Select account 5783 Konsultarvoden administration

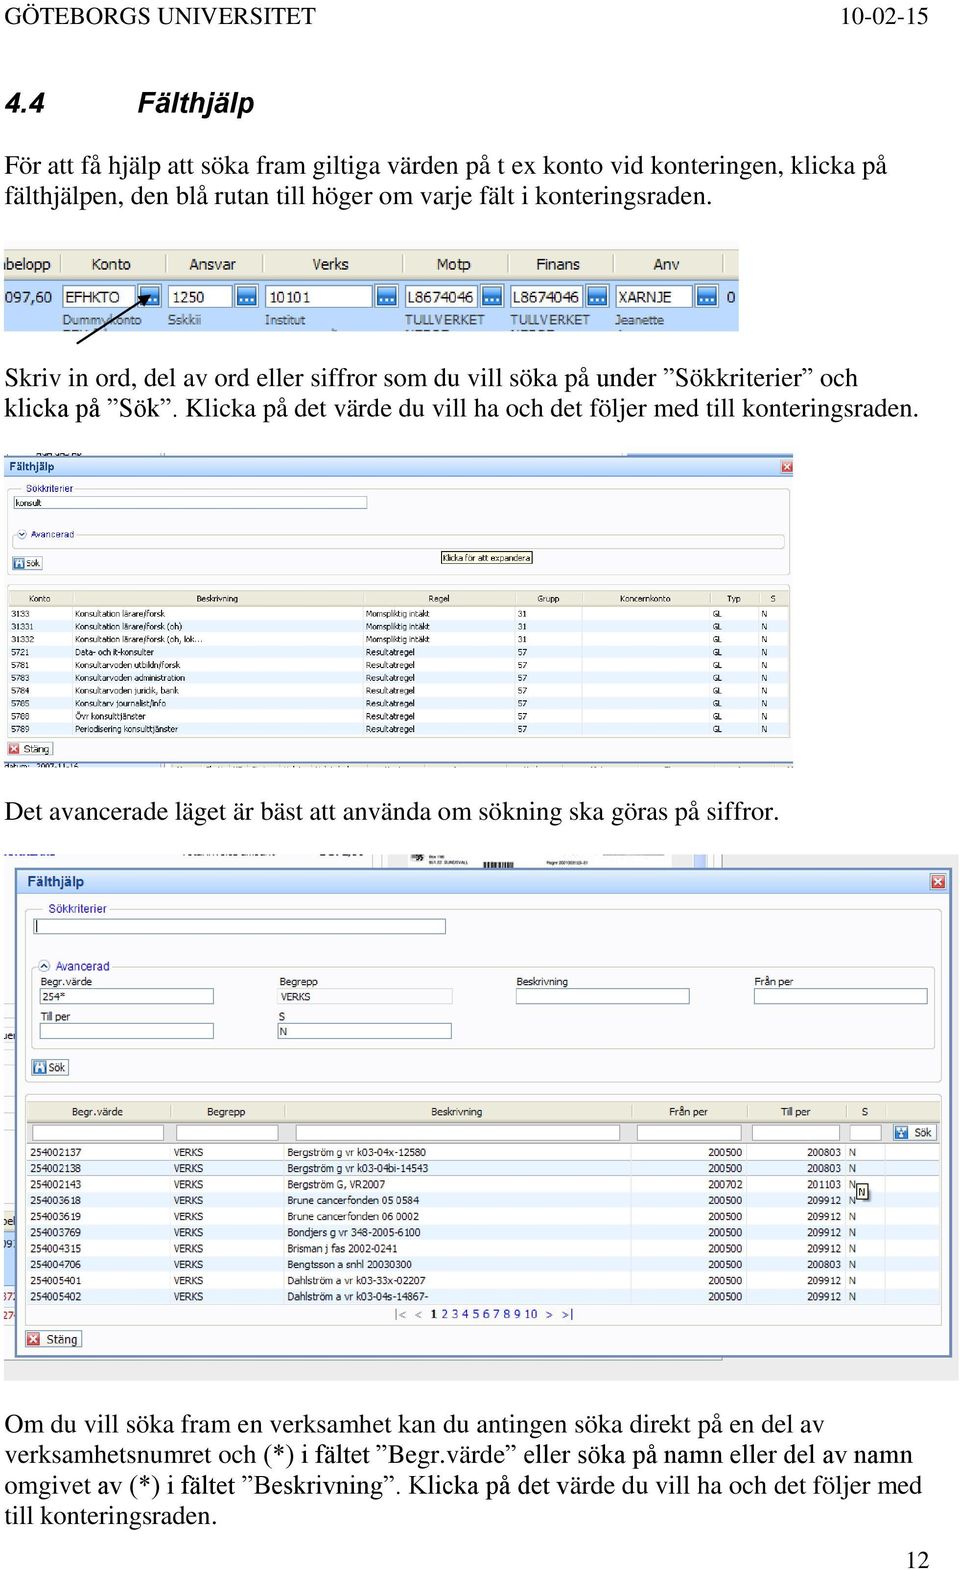(x=398, y=677)
